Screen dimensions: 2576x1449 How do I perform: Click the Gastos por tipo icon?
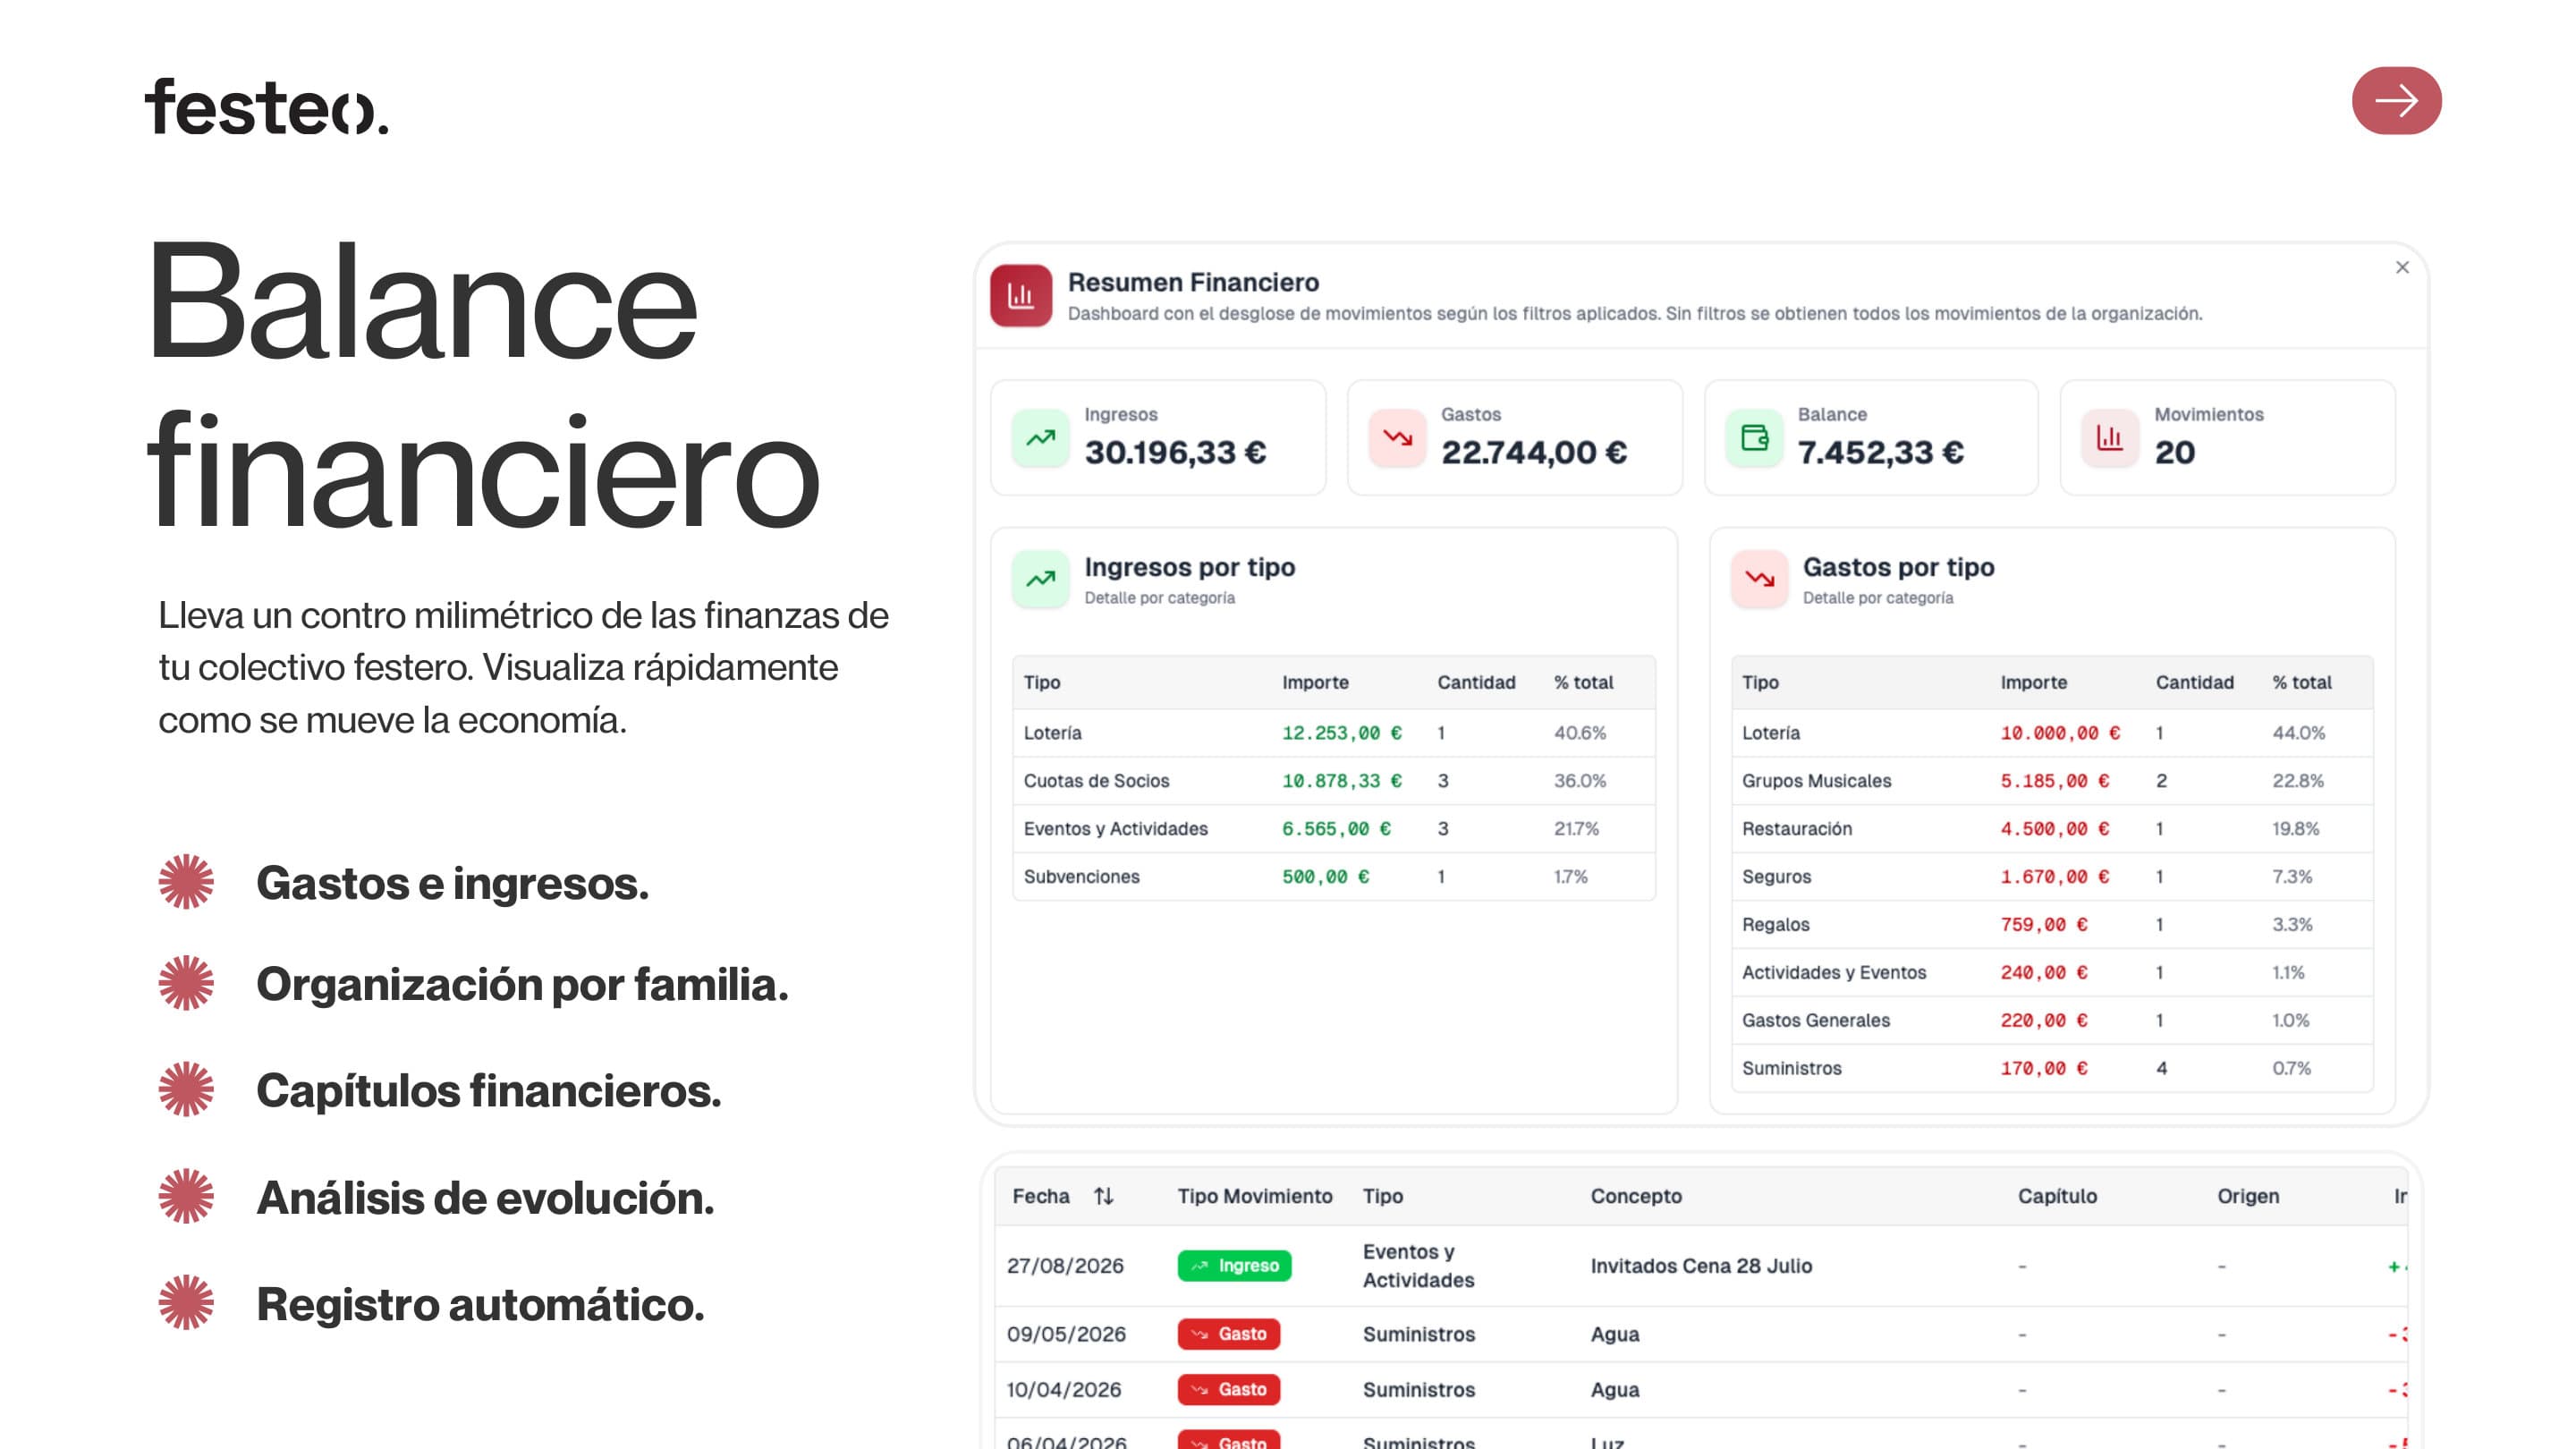(1759, 579)
